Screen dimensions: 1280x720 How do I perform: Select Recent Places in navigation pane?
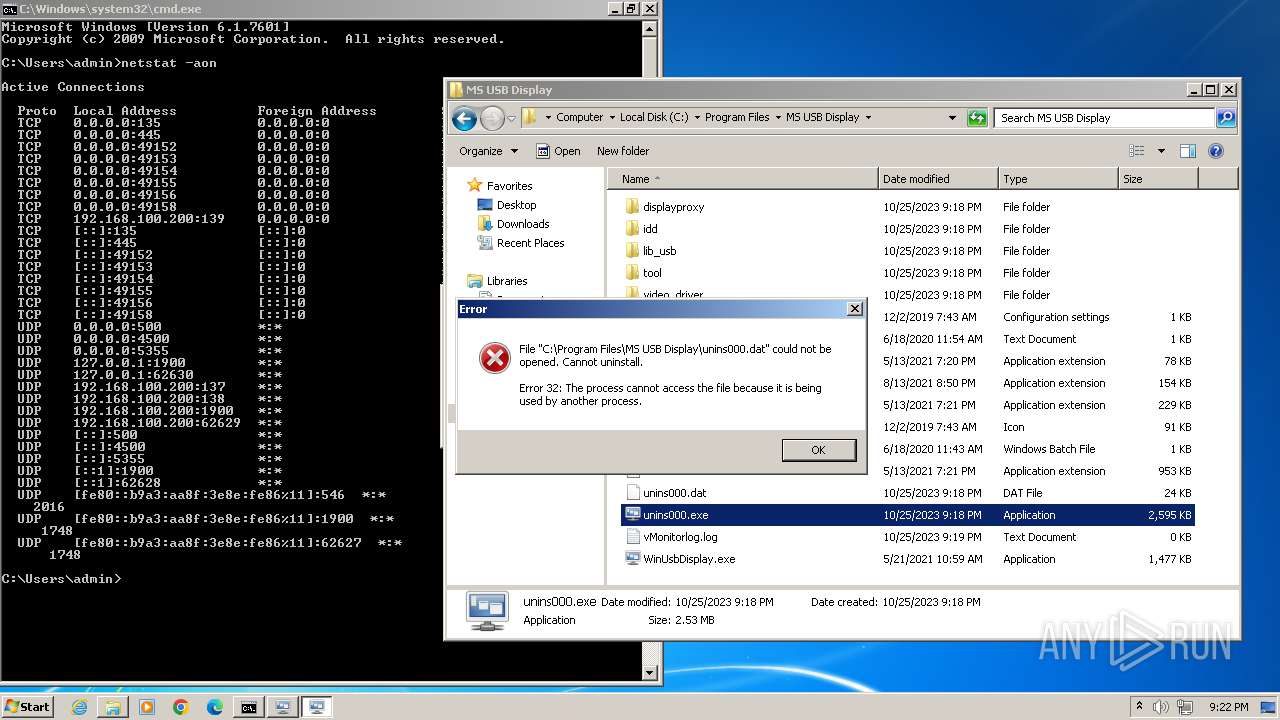pyautogui.click(x=530, y=243)
